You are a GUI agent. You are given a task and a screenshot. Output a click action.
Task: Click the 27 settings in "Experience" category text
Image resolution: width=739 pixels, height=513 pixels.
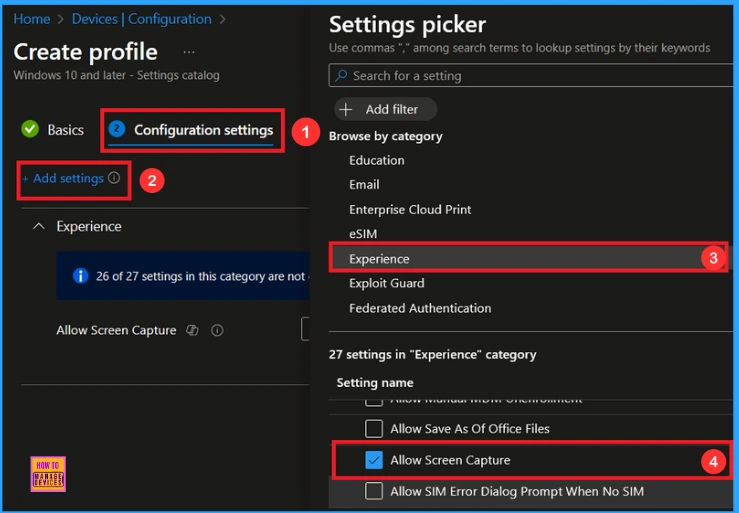[432, 354]
